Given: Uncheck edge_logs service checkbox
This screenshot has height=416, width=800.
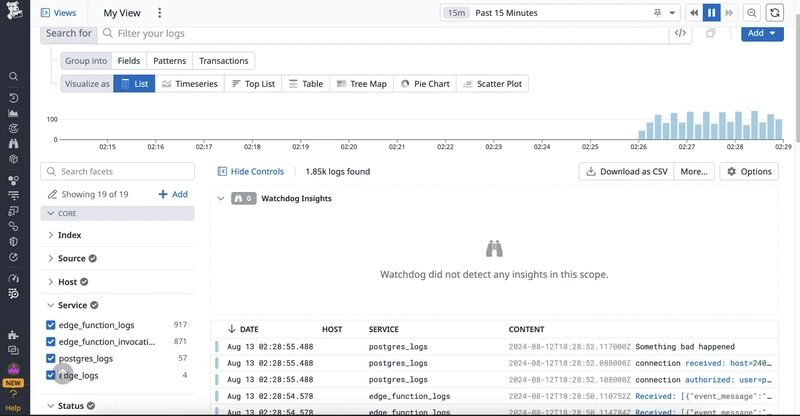Looking at the screenshot, I should (x=51, y=375).
